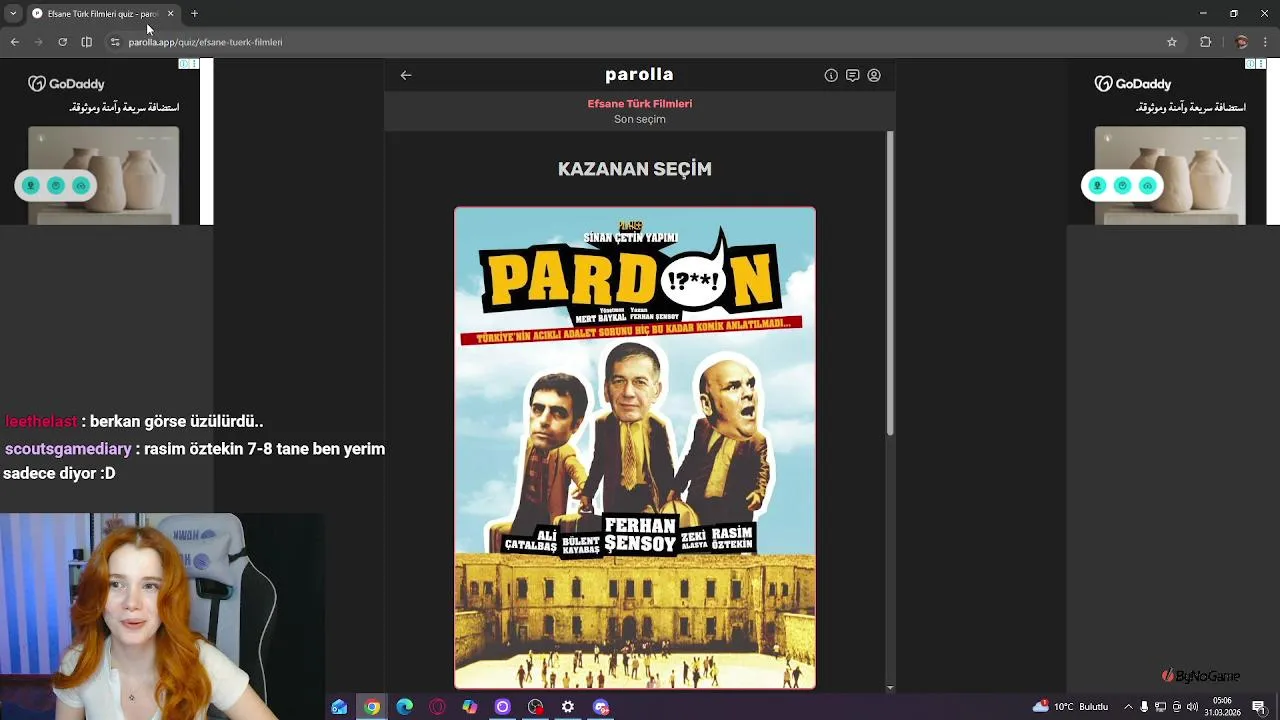The image size is (1280, 720).
Task: Click the Pardon movie poster
Action: coord(635,448)
